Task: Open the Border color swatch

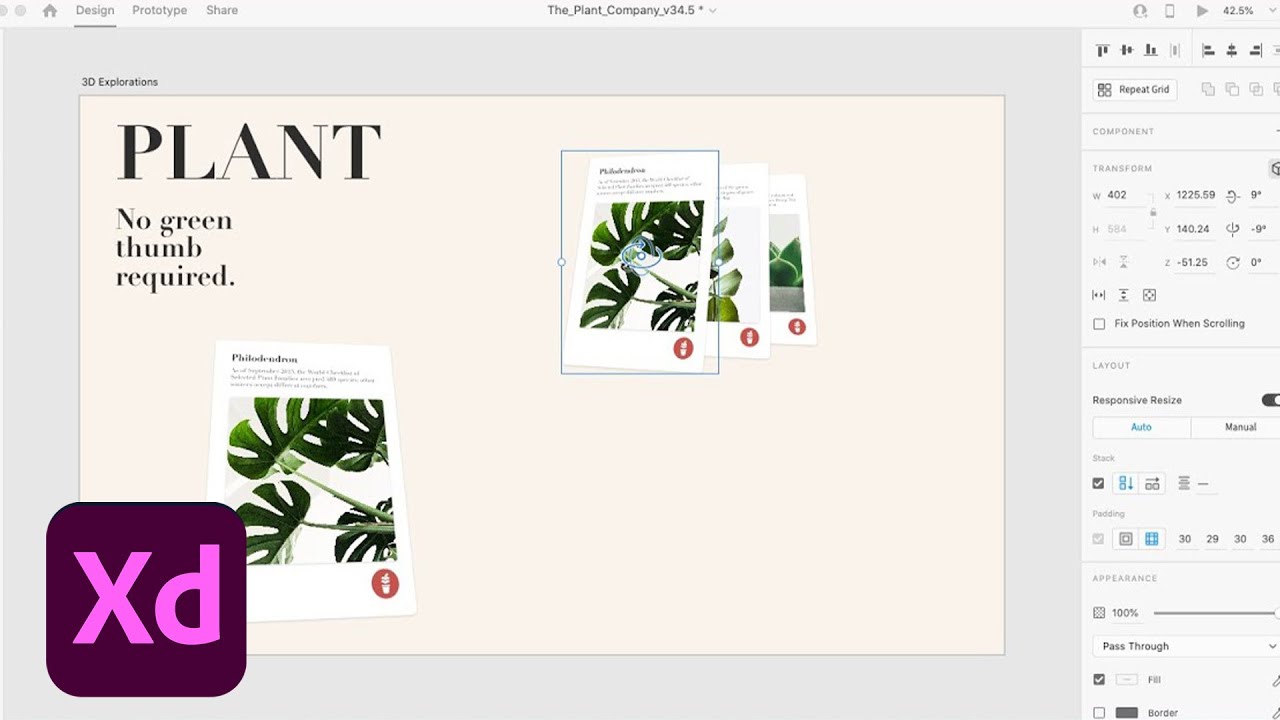Action: (x=1127, y=713)
